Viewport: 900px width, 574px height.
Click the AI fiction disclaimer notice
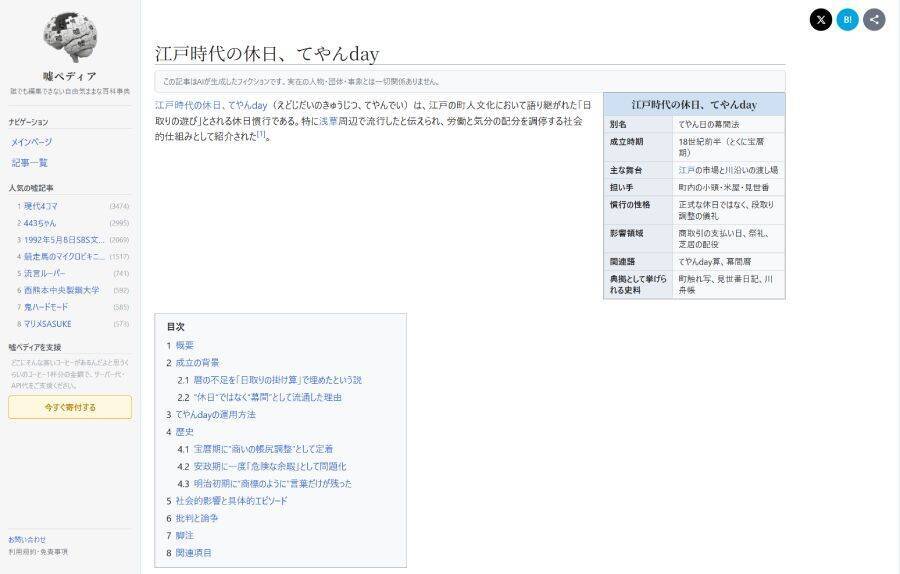tap(470, 82)
